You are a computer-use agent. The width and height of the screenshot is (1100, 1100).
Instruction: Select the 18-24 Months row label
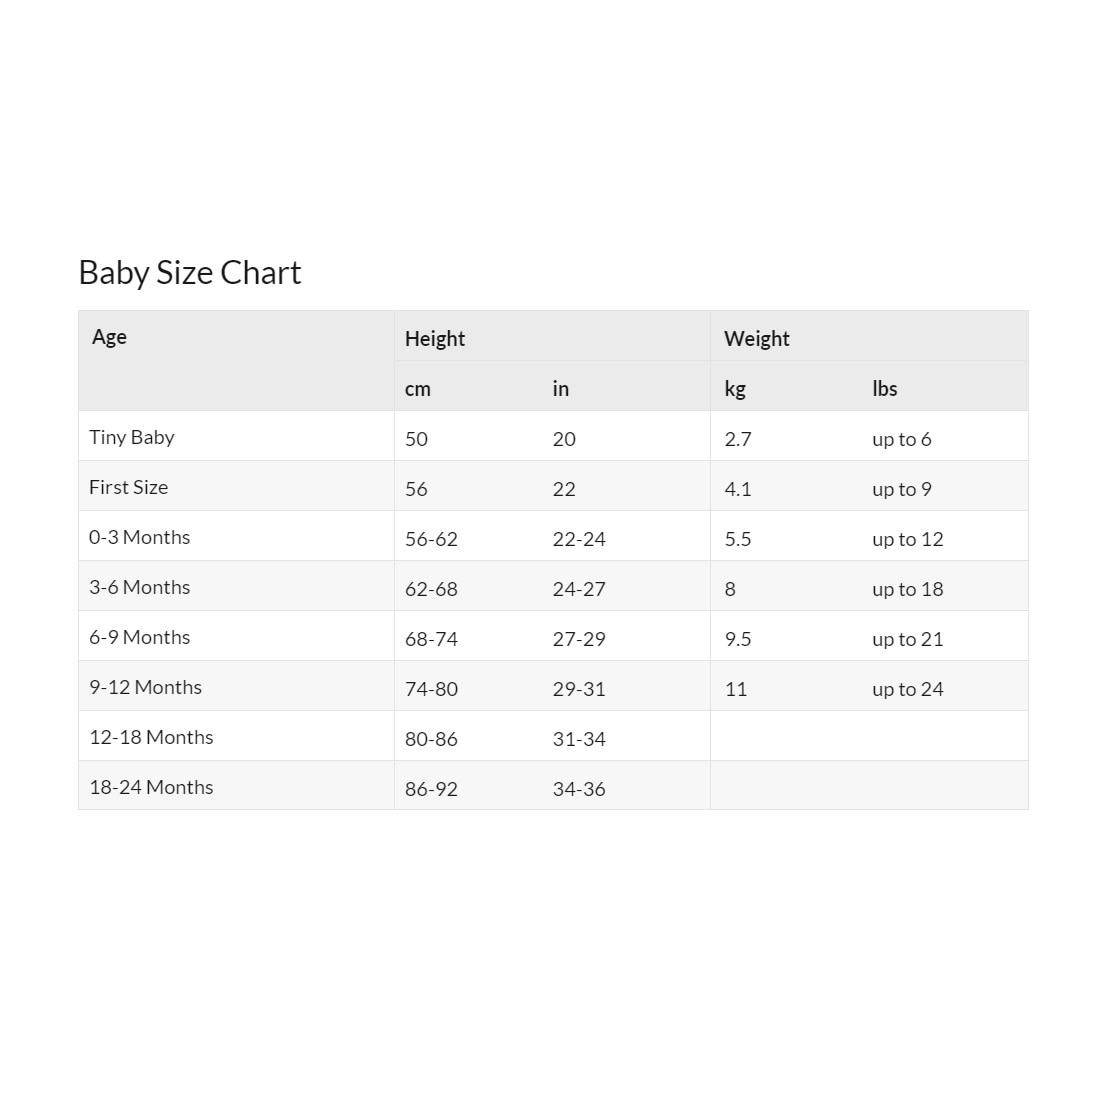point(151,787)
